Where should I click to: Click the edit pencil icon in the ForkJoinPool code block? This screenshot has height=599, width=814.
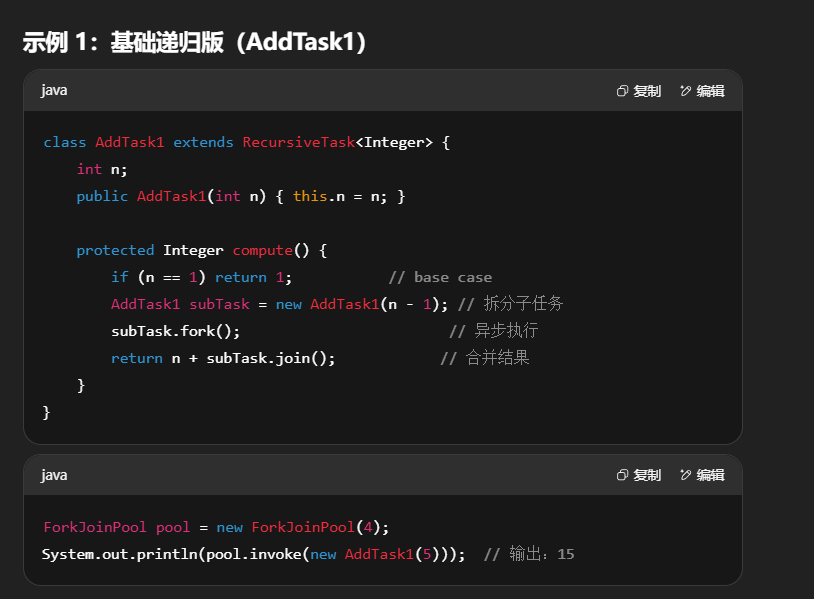[686, 476]
